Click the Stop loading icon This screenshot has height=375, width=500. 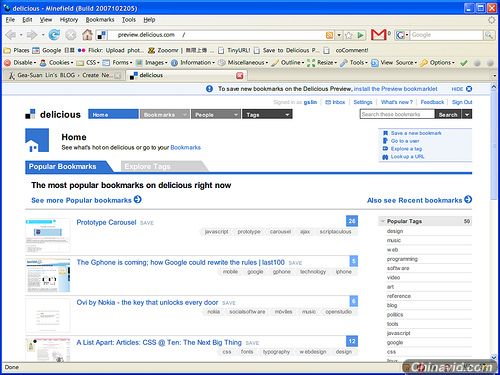[70, 35]
